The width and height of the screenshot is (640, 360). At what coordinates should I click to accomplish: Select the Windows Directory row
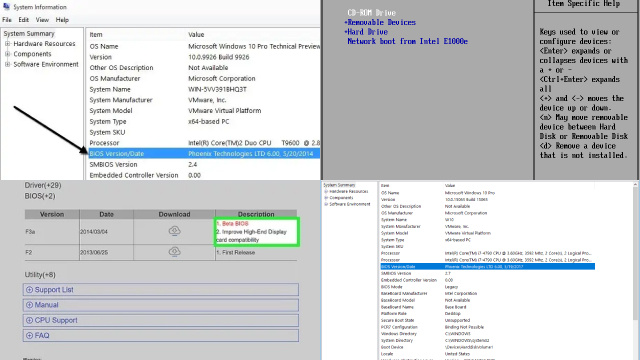tap(487, 333)
